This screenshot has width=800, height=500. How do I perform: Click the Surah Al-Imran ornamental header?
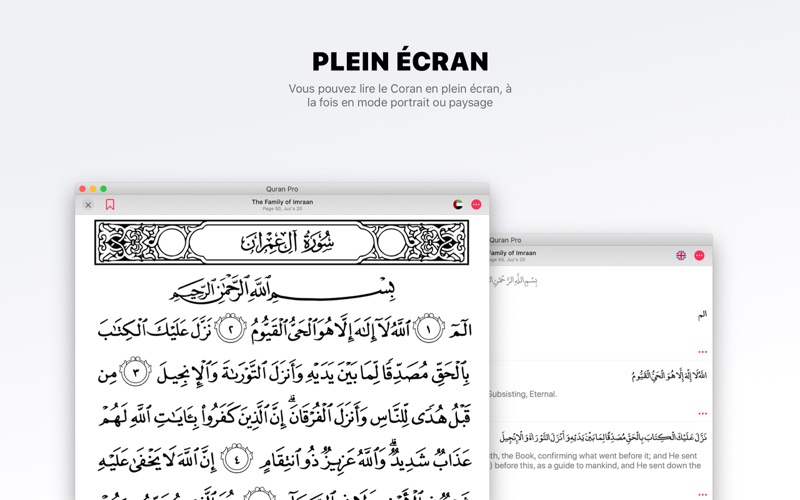pos(282,242)
